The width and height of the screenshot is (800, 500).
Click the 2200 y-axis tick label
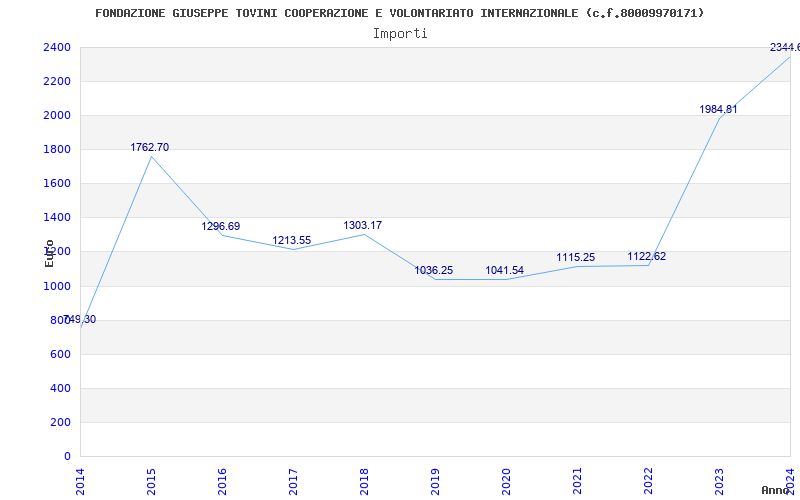(57, 82)
